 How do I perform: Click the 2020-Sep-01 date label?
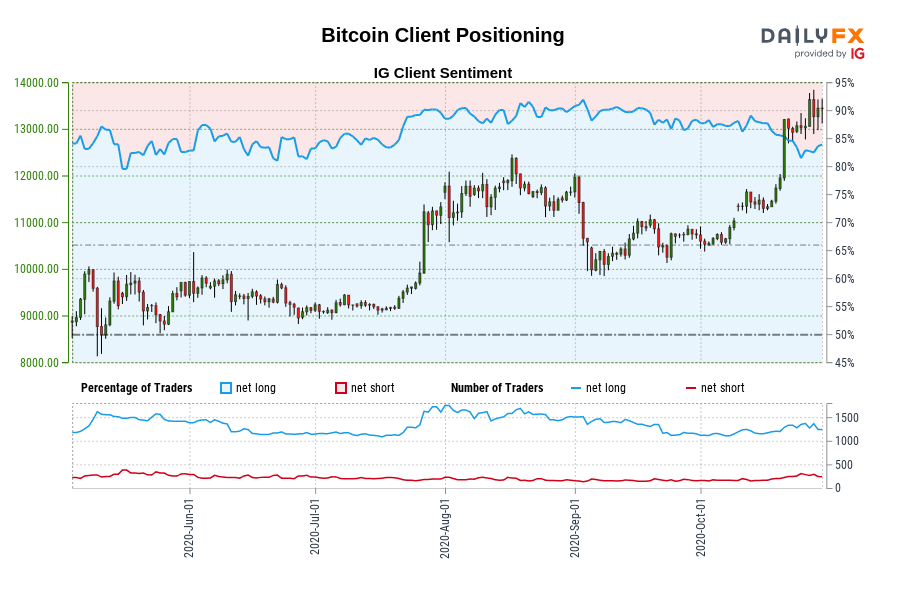[575, 528]
